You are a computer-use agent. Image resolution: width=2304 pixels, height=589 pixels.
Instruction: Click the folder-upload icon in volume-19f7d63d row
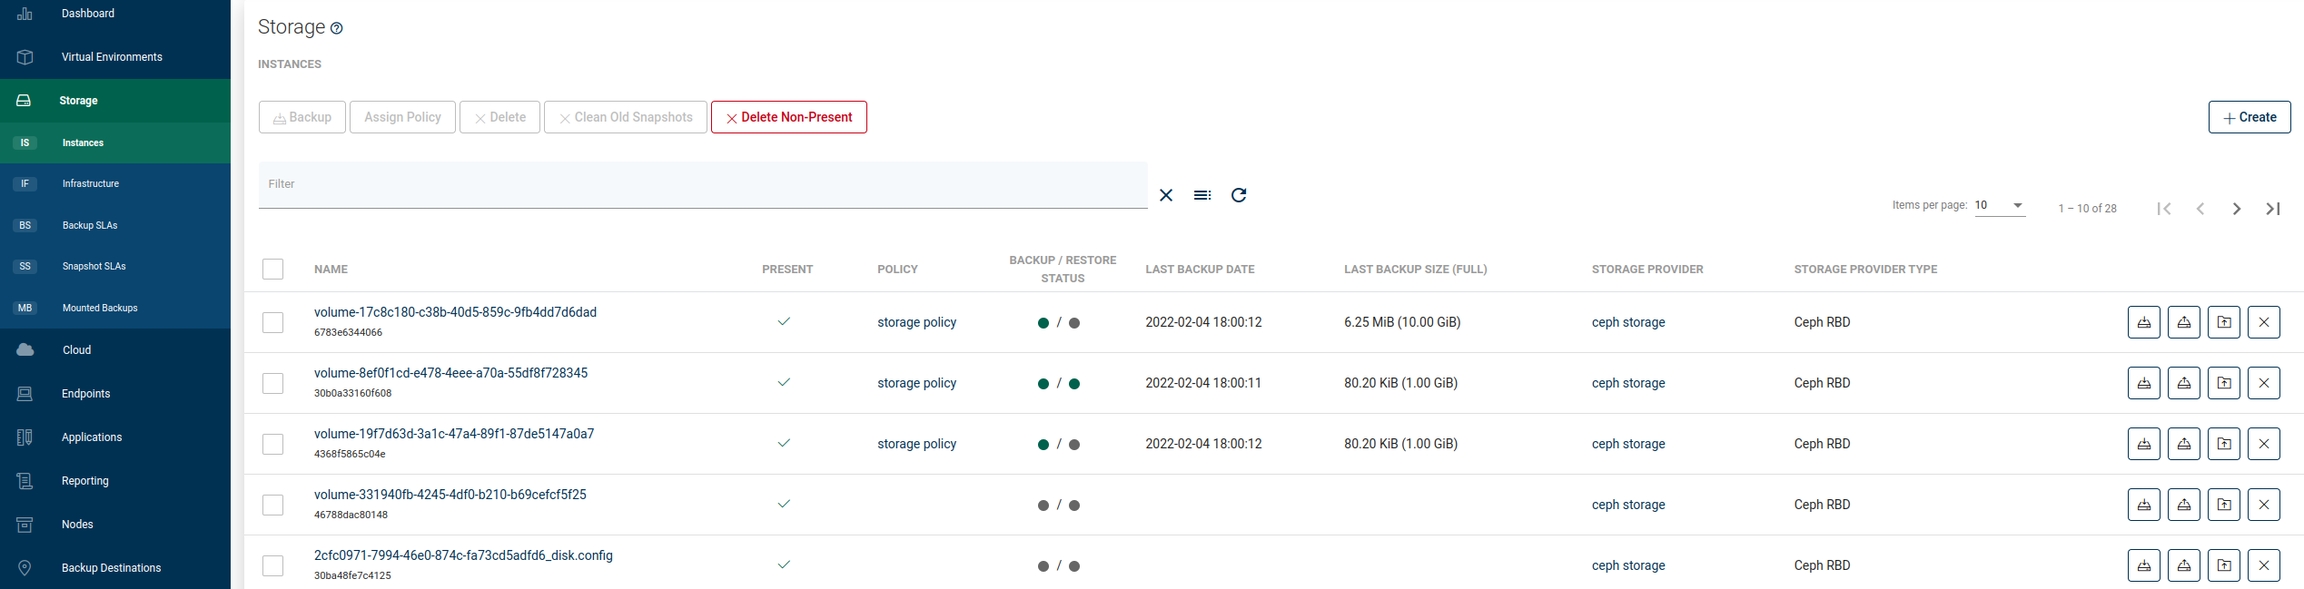pos(2223,444)
